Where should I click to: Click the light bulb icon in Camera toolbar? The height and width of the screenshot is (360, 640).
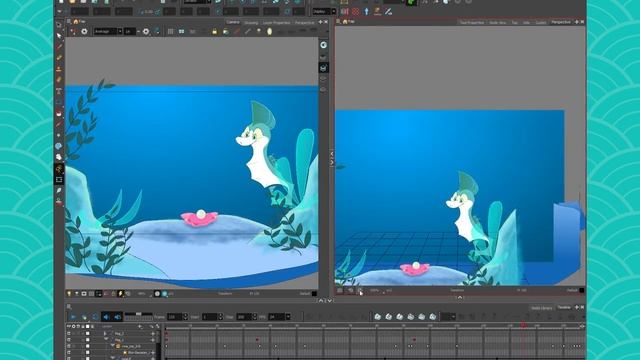(x=258, y=31)
